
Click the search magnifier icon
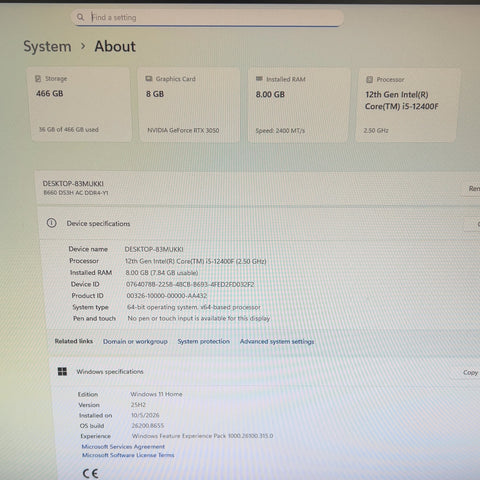(80, 17)
